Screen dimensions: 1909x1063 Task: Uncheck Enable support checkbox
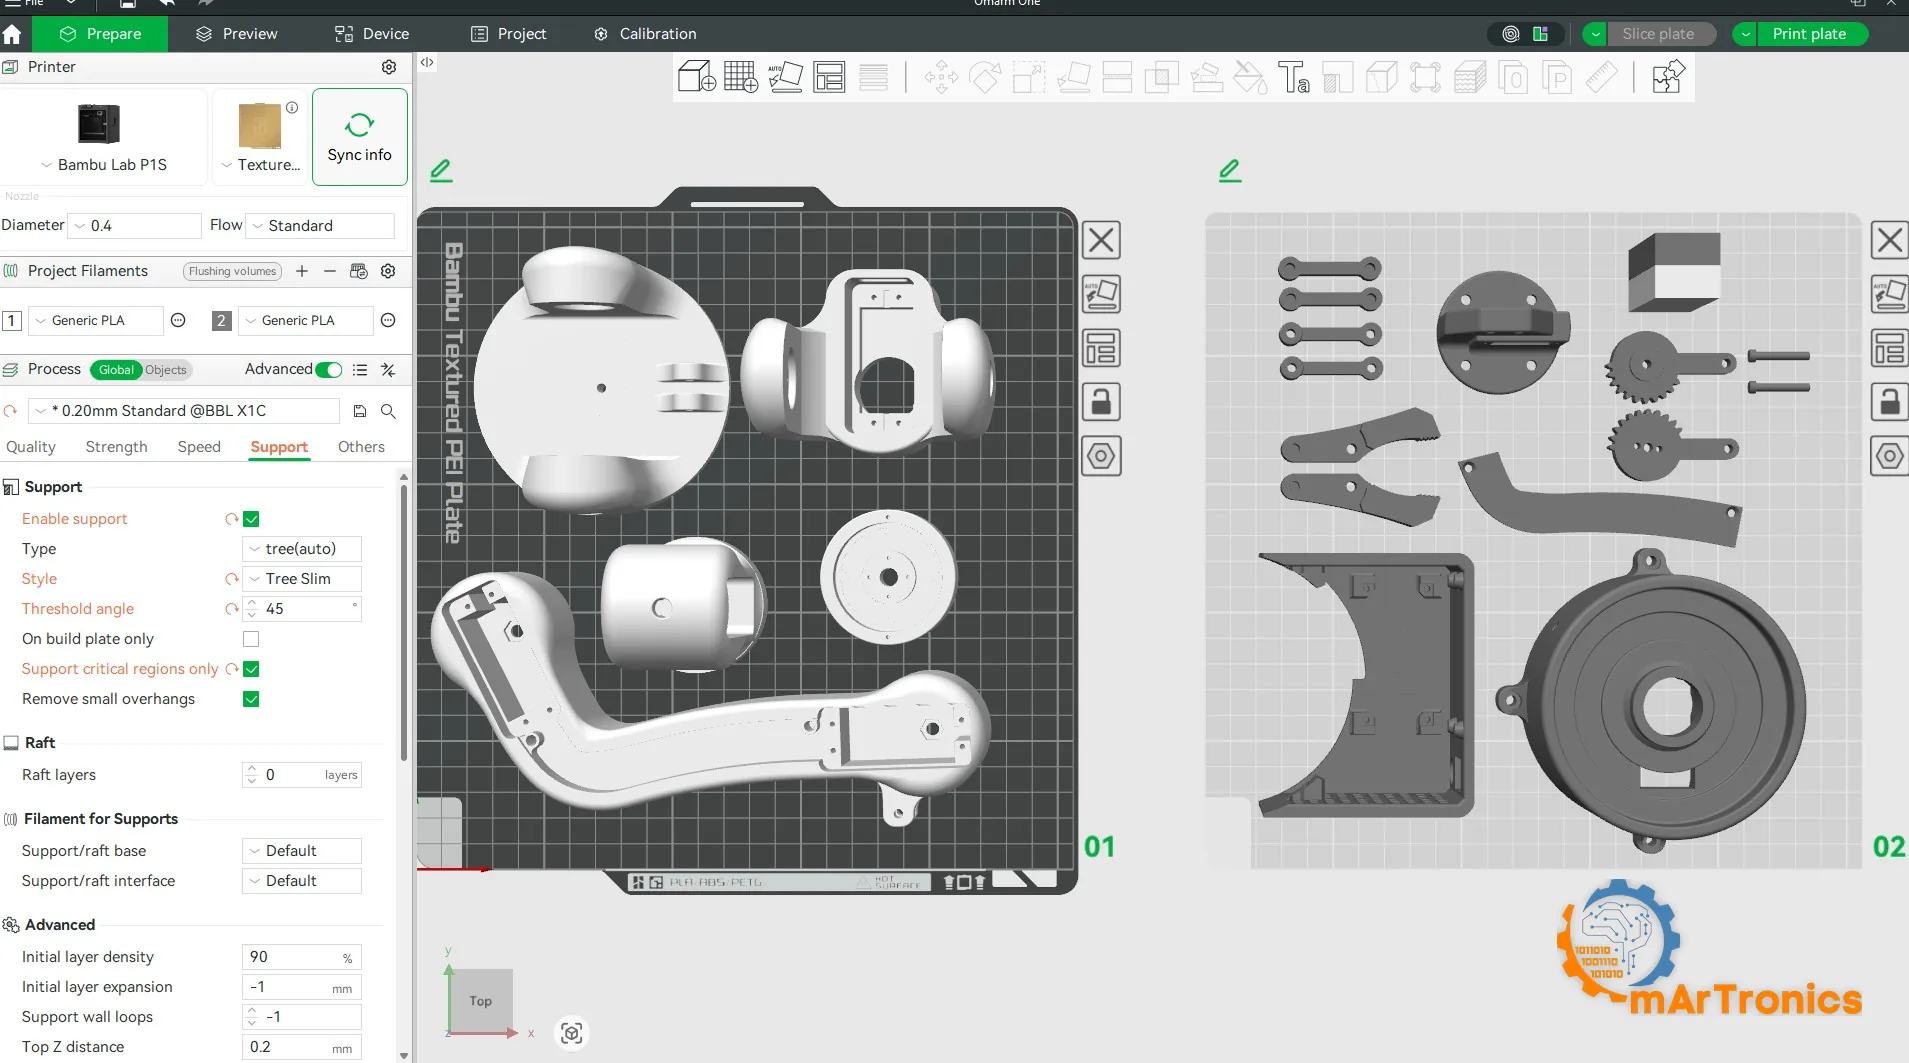coord(251,519)
